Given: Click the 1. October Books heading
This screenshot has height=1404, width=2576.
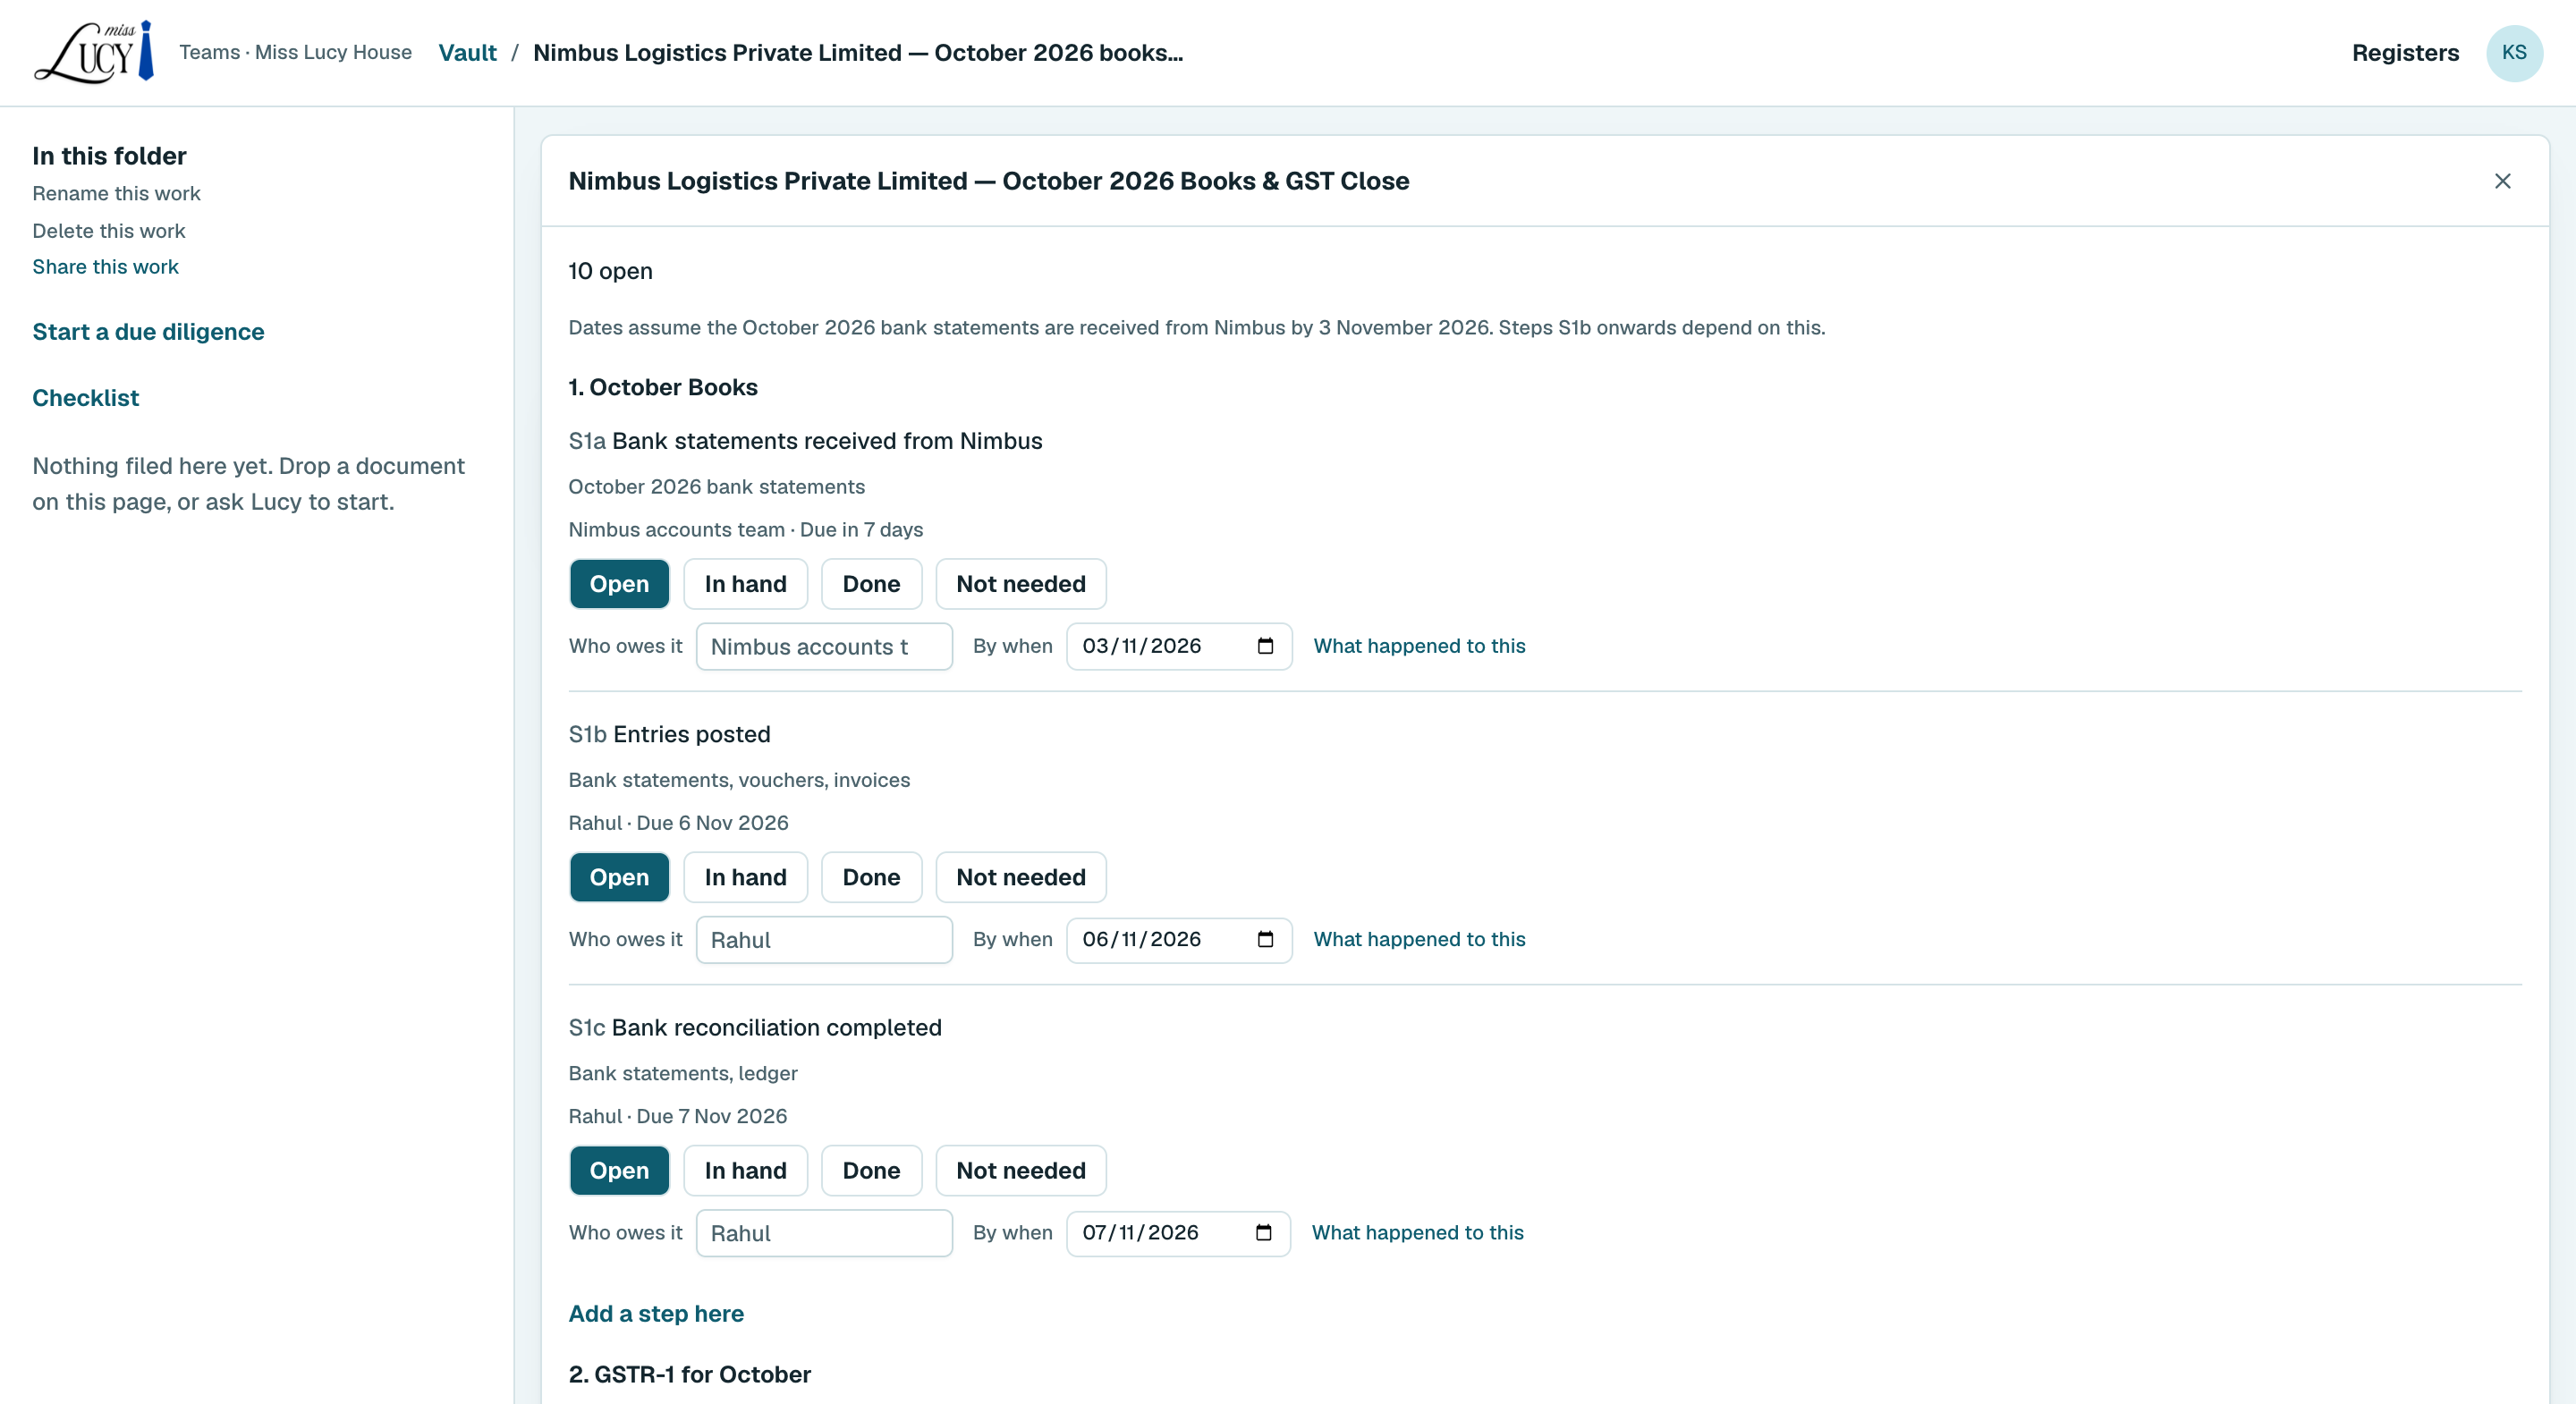Looking at the screenshot, I should [x=663, y=387].
